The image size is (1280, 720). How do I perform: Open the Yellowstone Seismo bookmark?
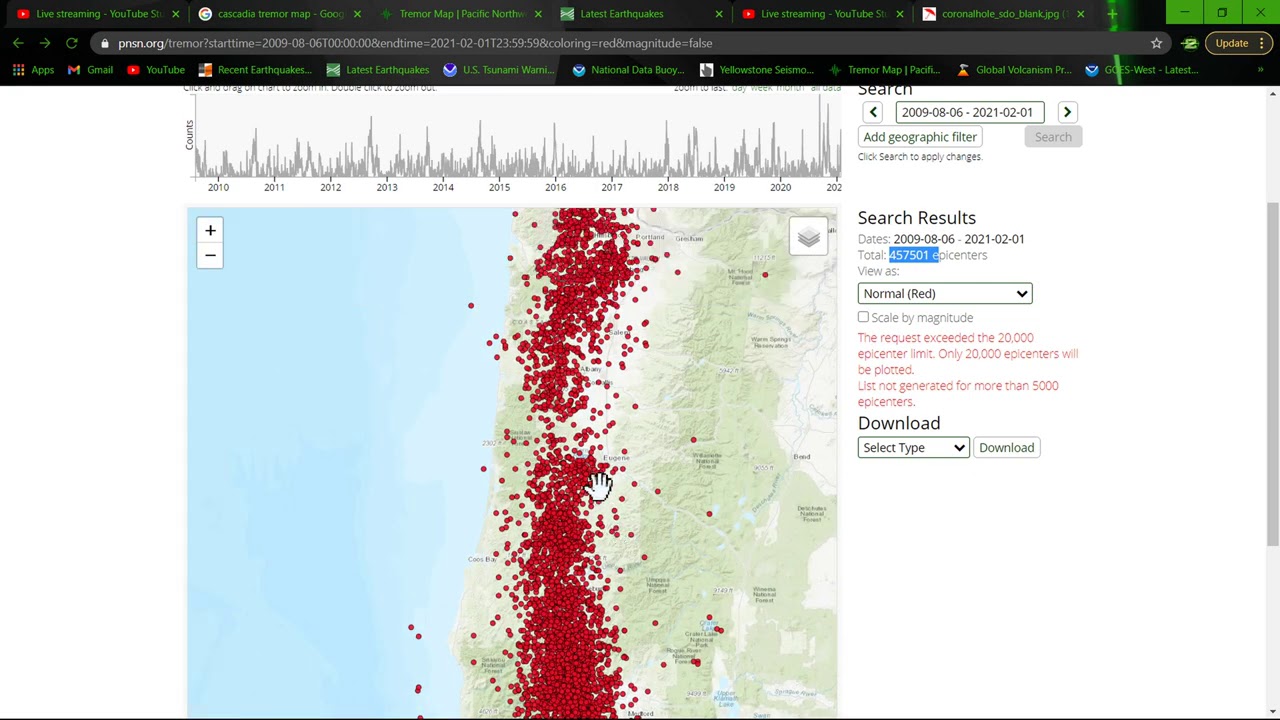click(x=757, y=70)
